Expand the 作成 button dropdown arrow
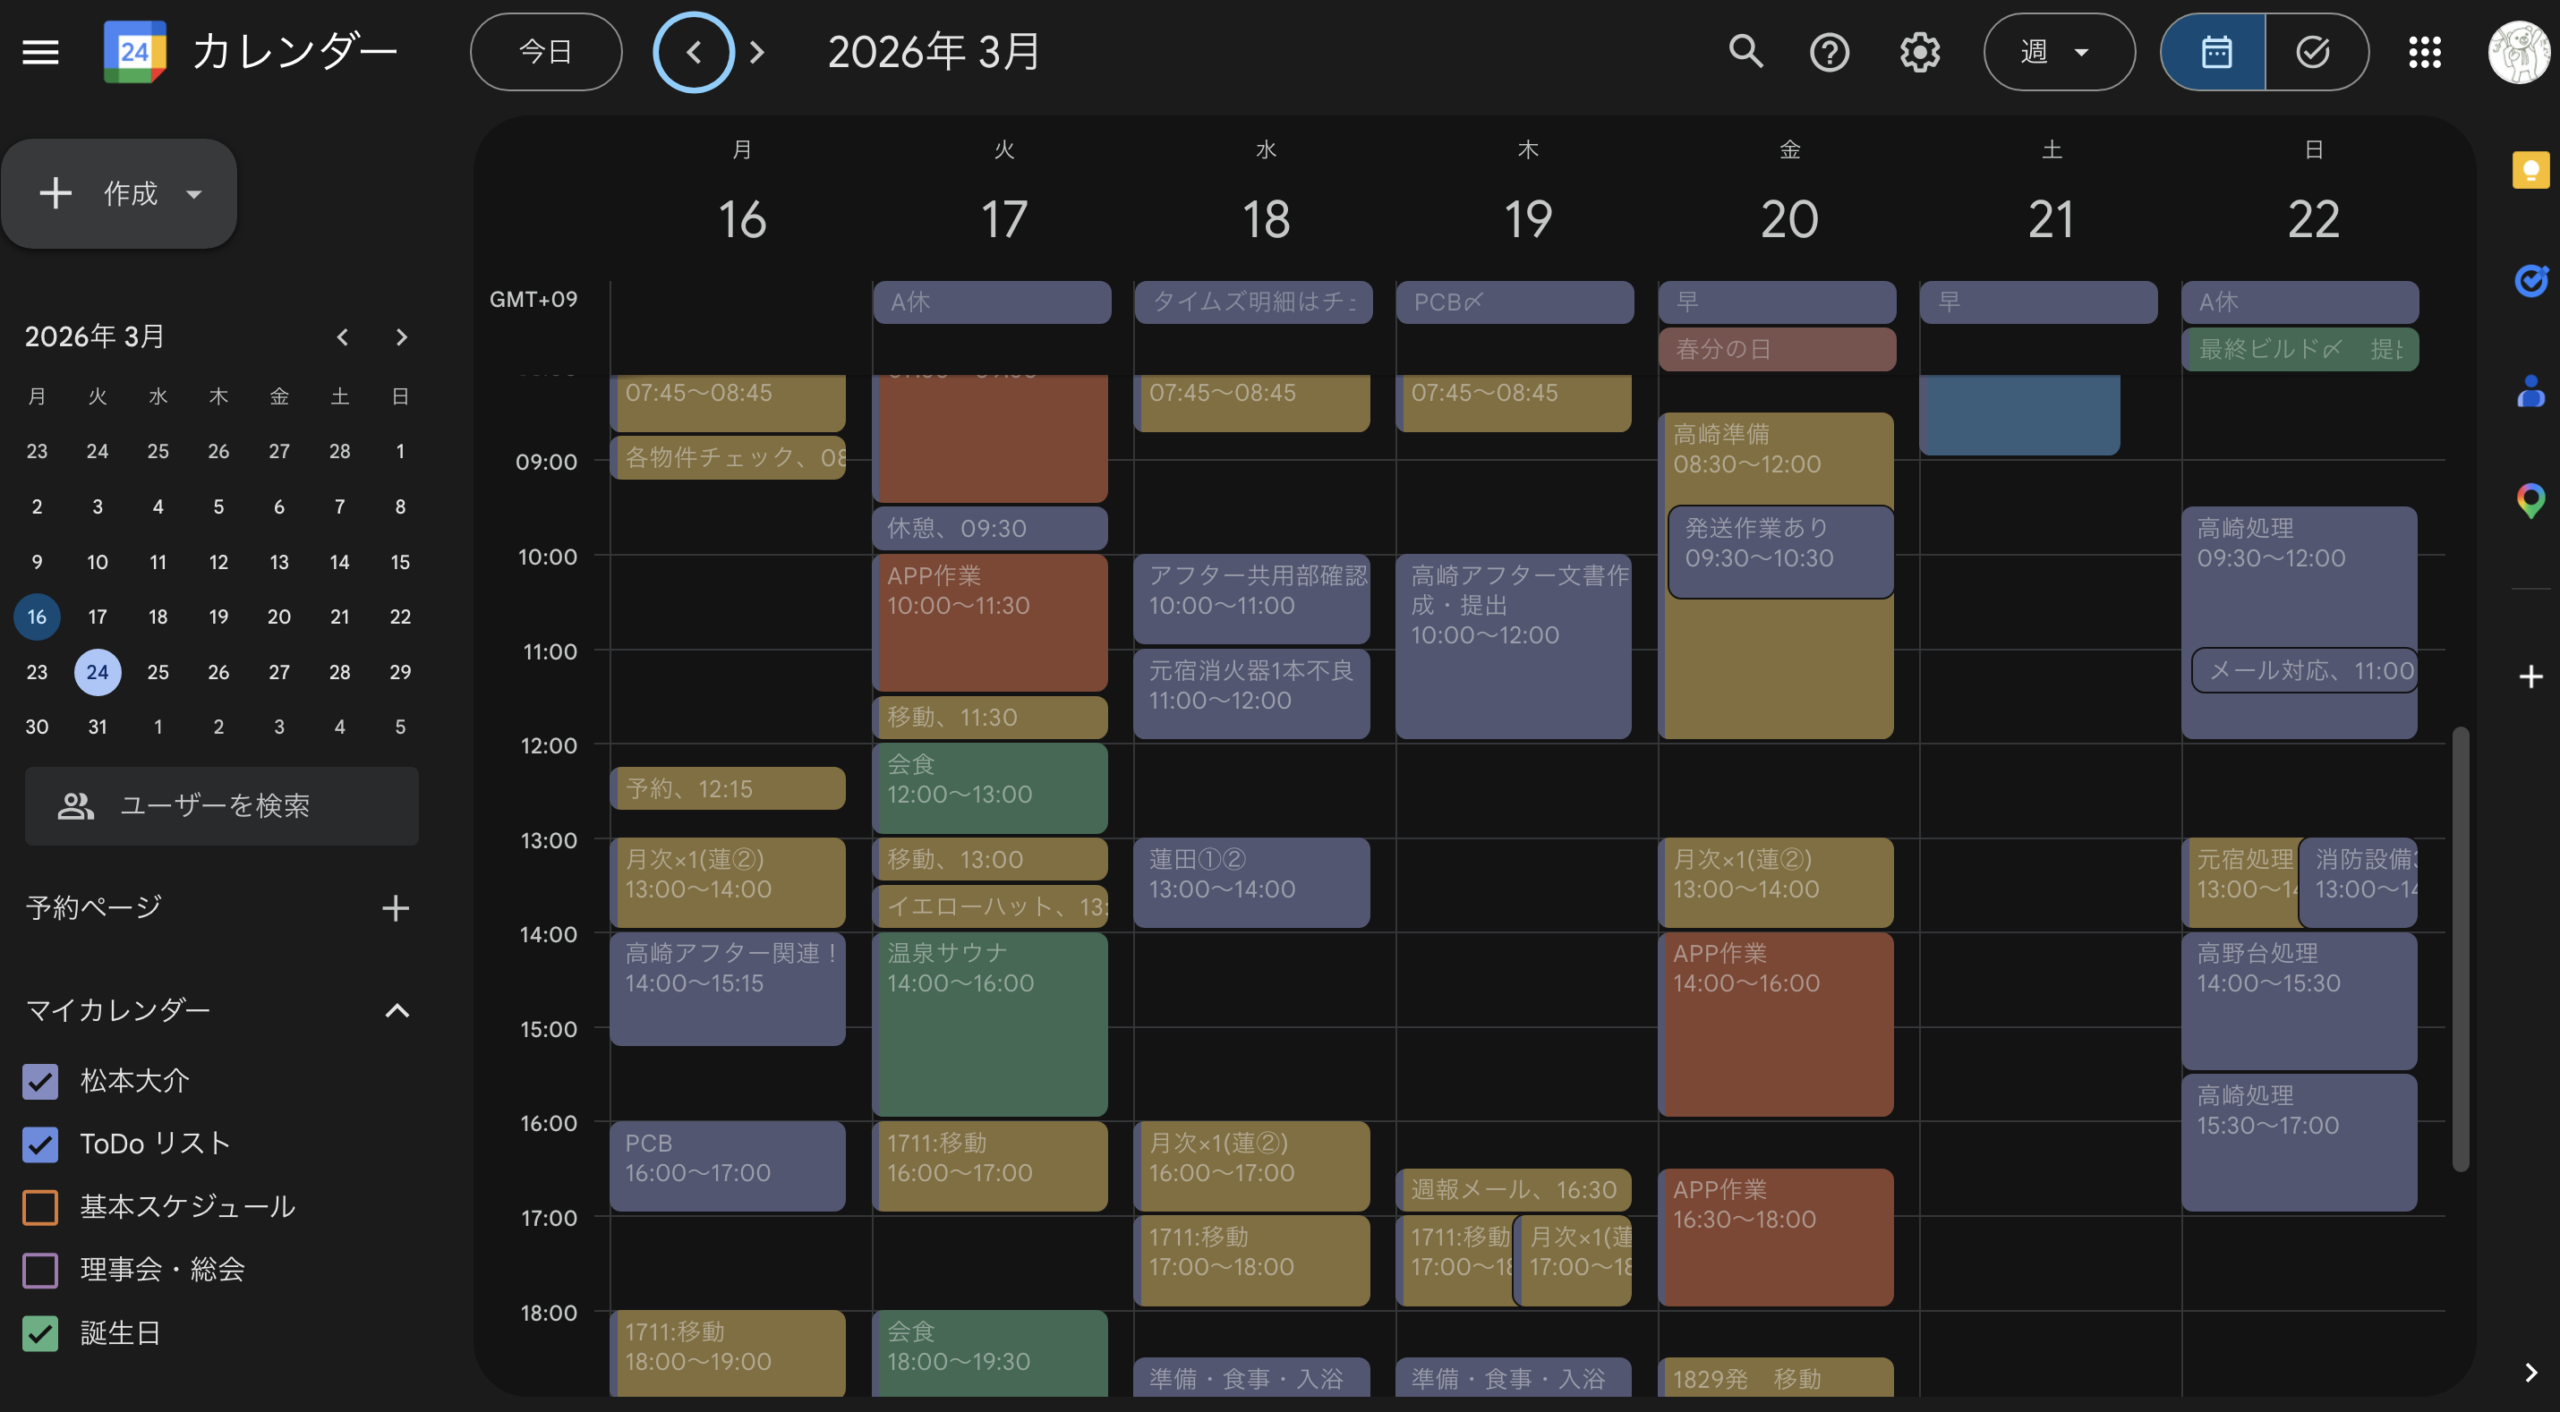Image resolution: width=2560 pixels, height=1412 pixels. click(x=195, y=194)
